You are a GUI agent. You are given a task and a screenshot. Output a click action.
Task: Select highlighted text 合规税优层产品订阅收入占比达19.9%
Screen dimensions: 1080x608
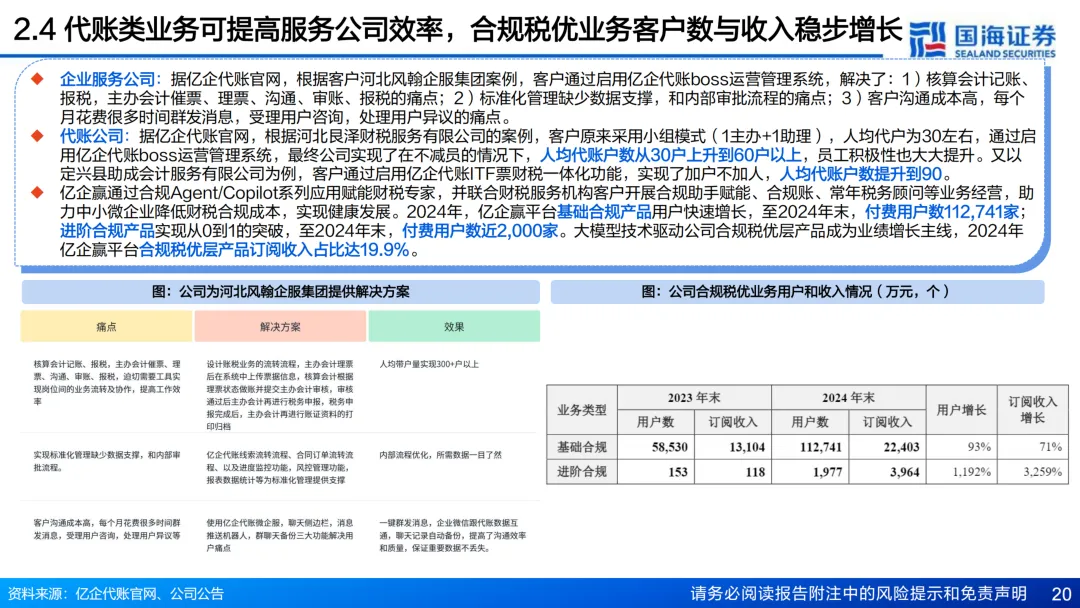pyautogui.click(x=274, y=250)
